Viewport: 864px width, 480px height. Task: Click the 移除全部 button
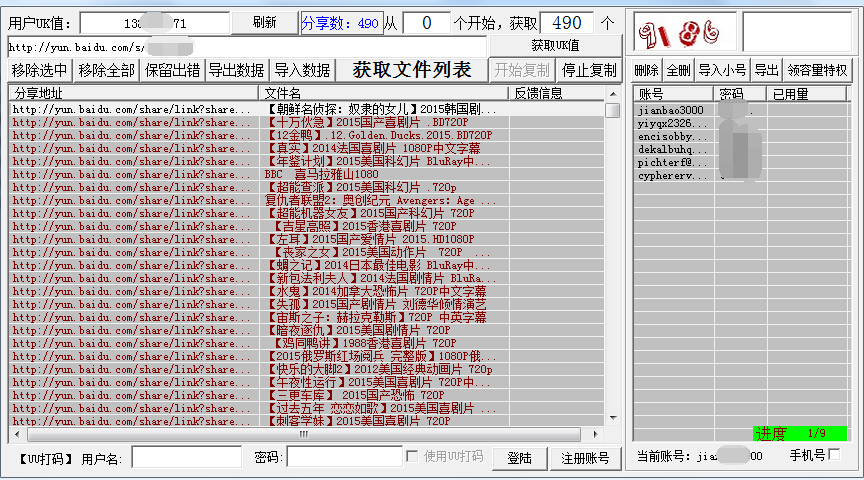(106, 70)
